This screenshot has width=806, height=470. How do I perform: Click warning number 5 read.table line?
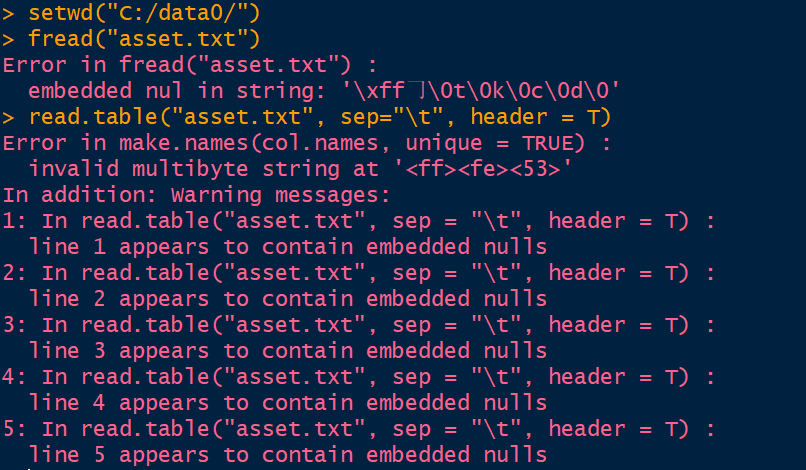(359, 429)
